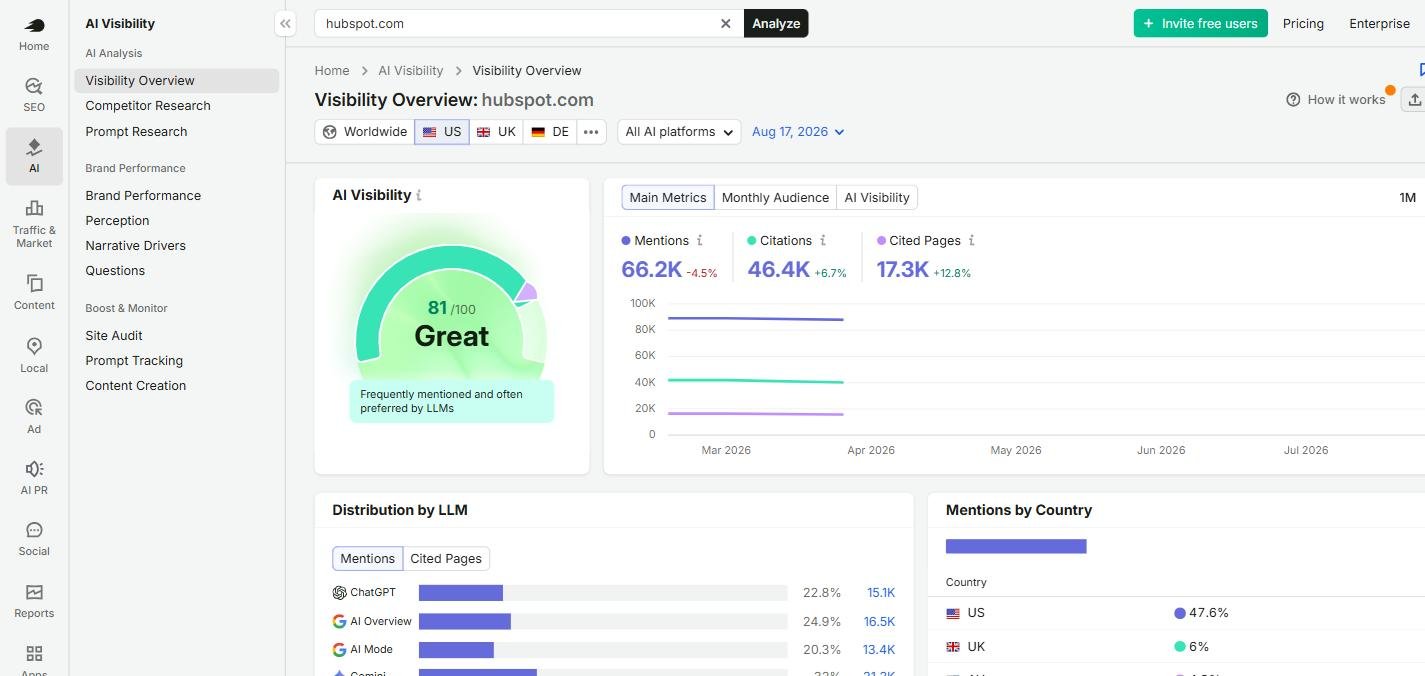
Task: Open the Pricing link
Action: (1303, 23)
